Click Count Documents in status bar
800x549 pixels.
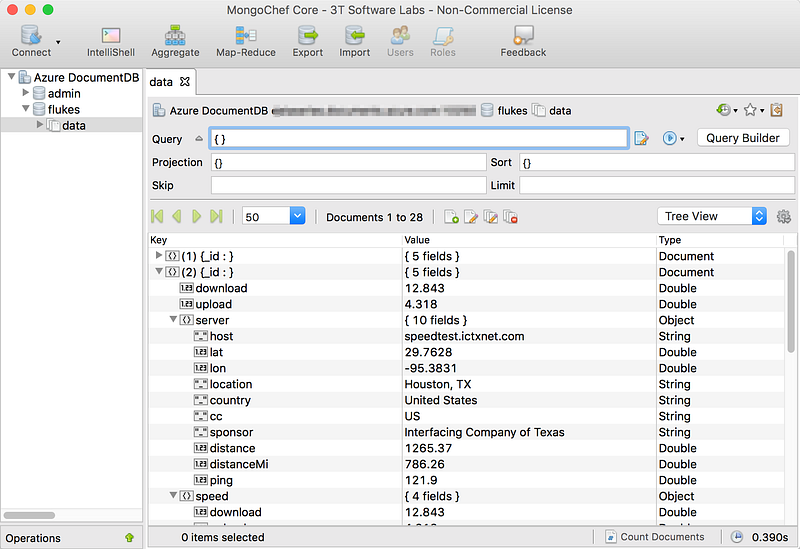pyautogui.click(x=655, y=537)
